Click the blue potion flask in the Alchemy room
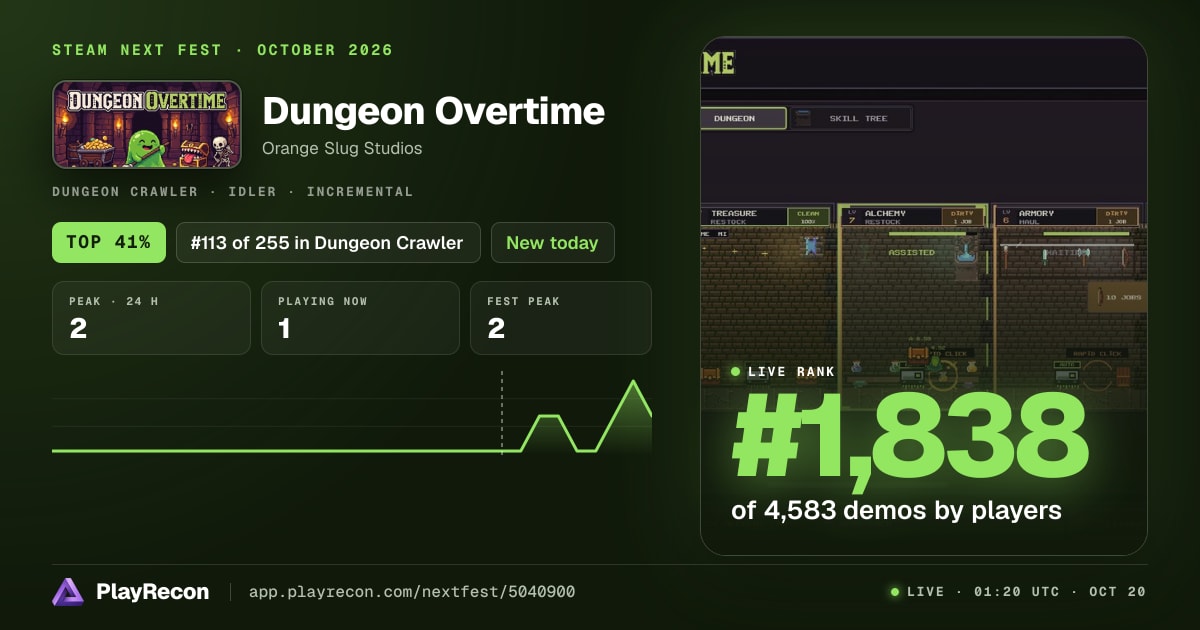The image size is (1200, 630). click(965, 251)
